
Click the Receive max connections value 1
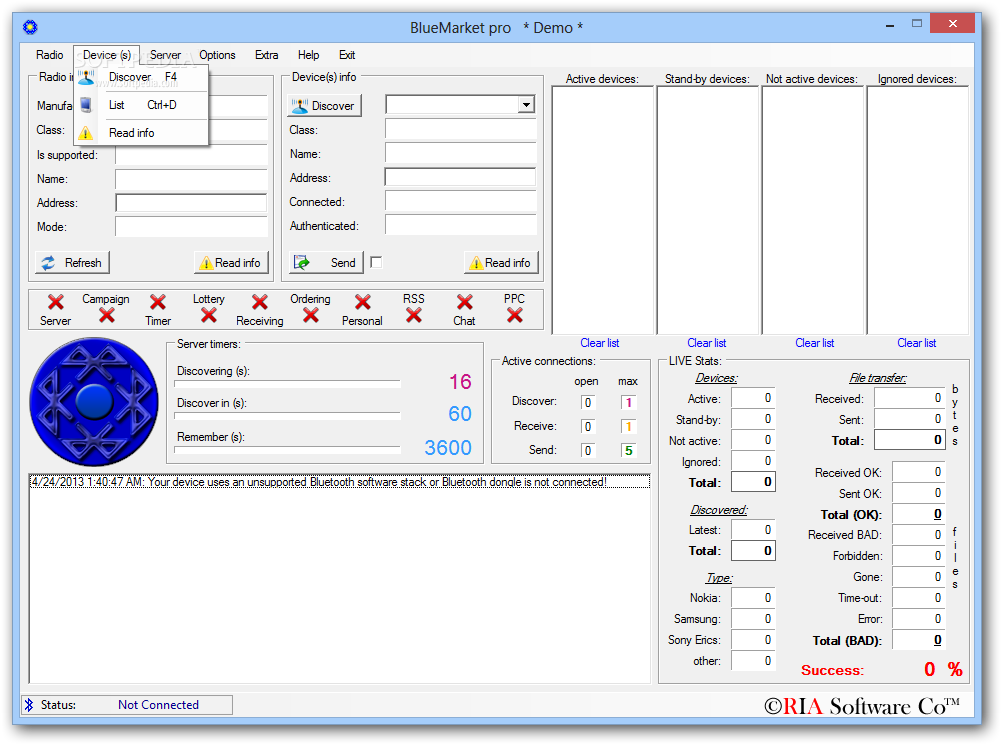click(628, 427)
